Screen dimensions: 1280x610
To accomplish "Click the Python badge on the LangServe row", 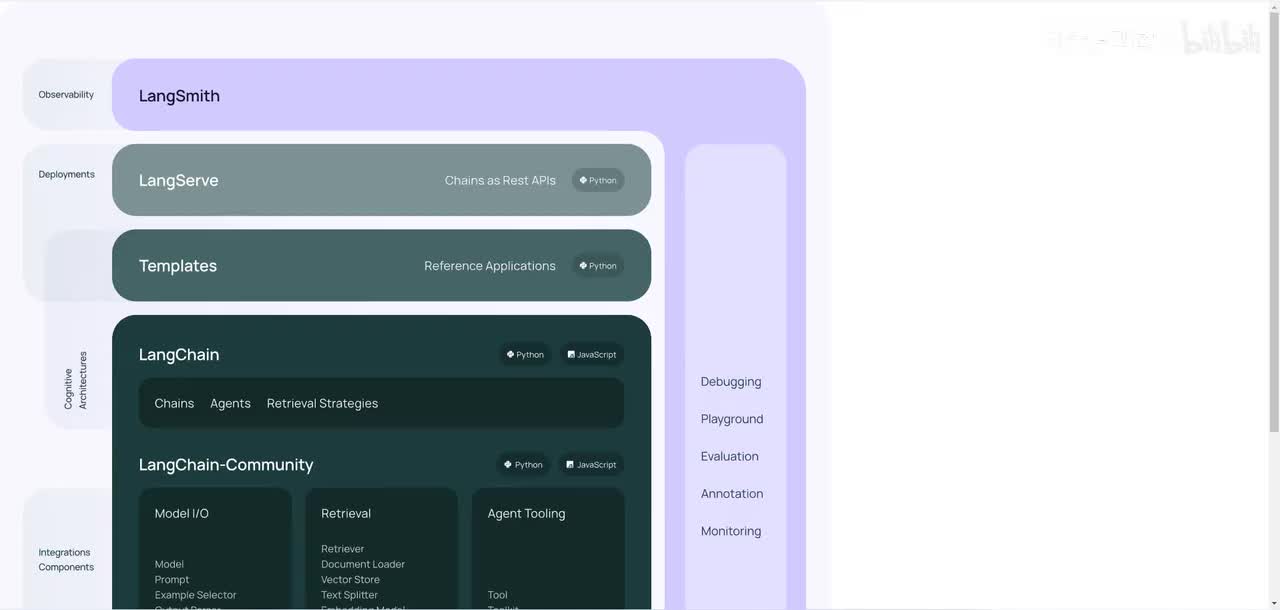I will [x=598, y=181].
